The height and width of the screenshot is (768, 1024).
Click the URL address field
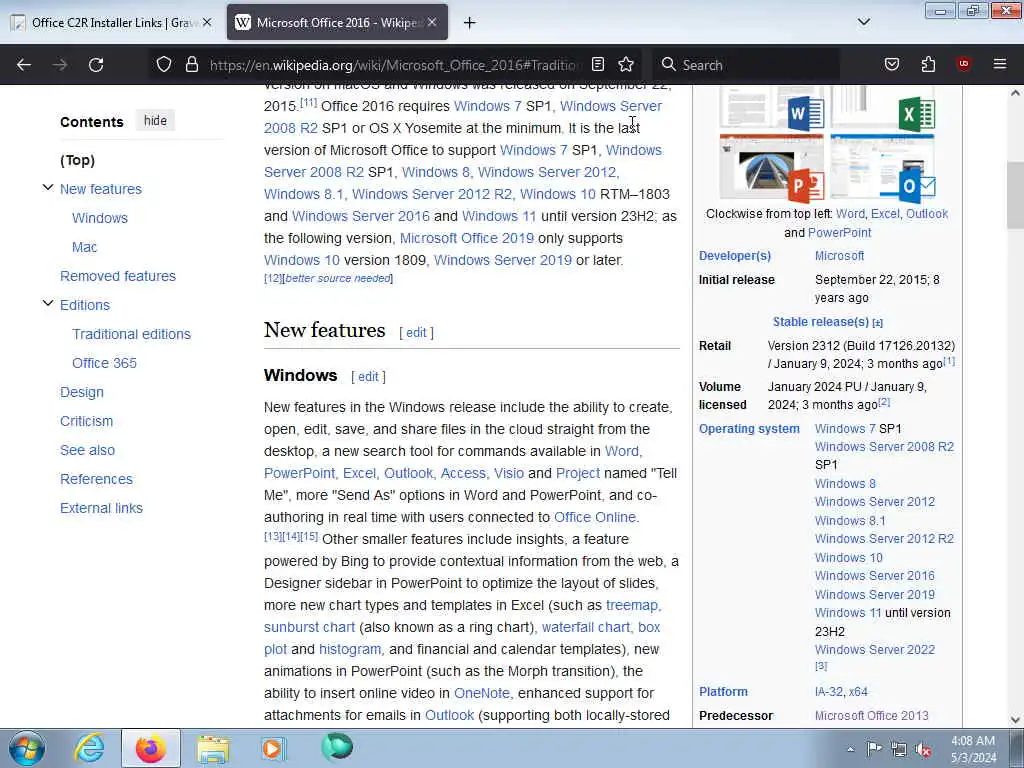click(x=392, y=65)
